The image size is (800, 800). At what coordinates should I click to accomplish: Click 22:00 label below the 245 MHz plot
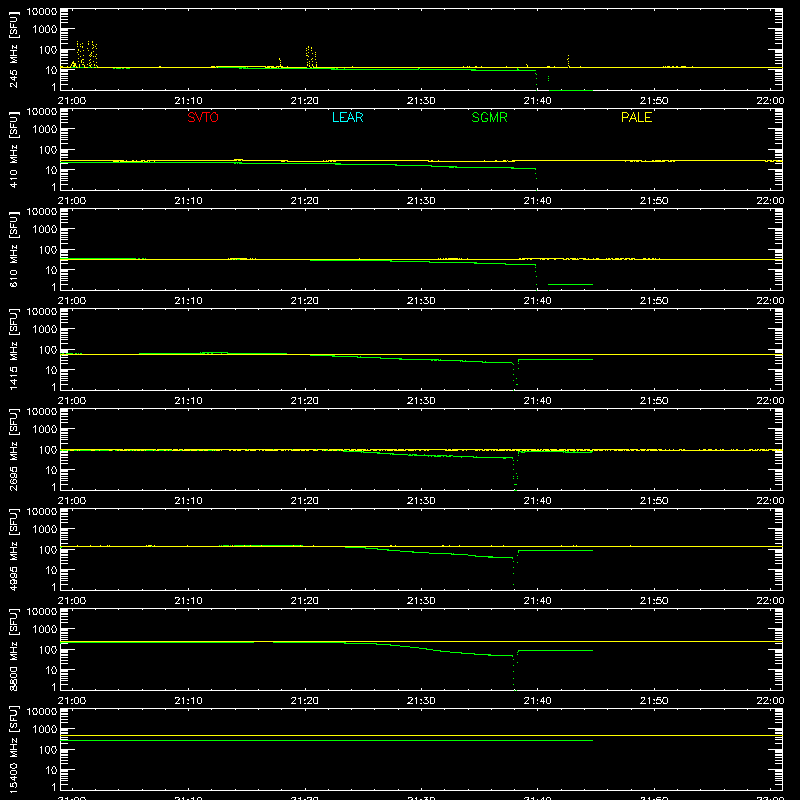(770, 101)
